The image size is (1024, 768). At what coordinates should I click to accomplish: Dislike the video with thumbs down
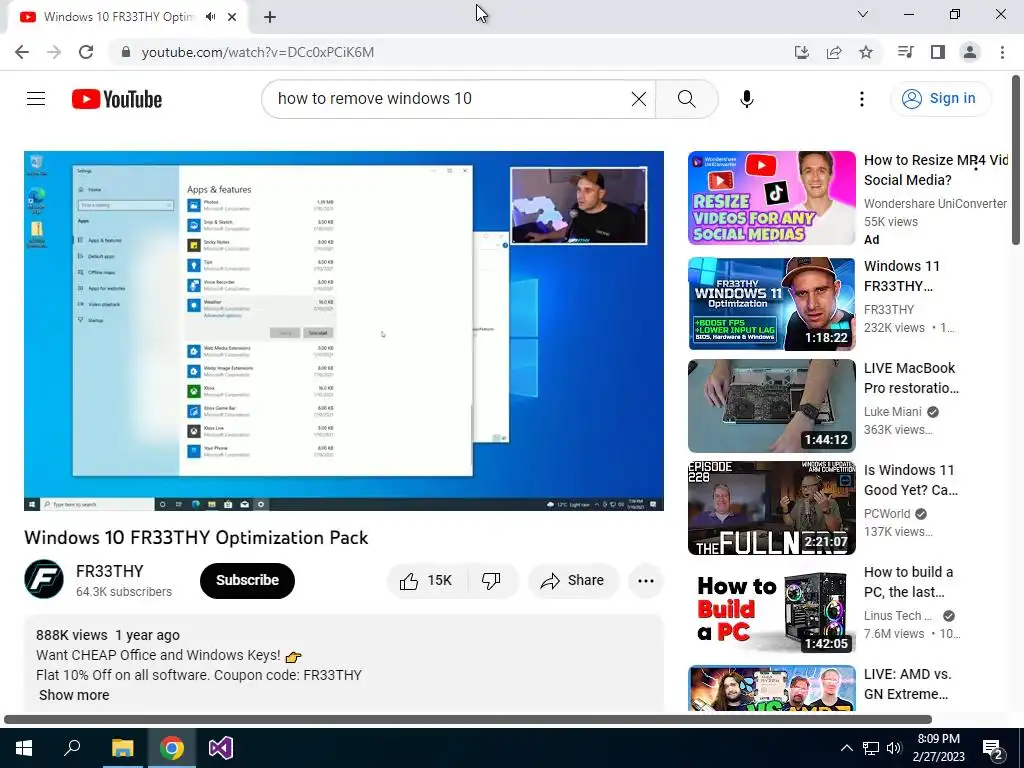(491, 581)
